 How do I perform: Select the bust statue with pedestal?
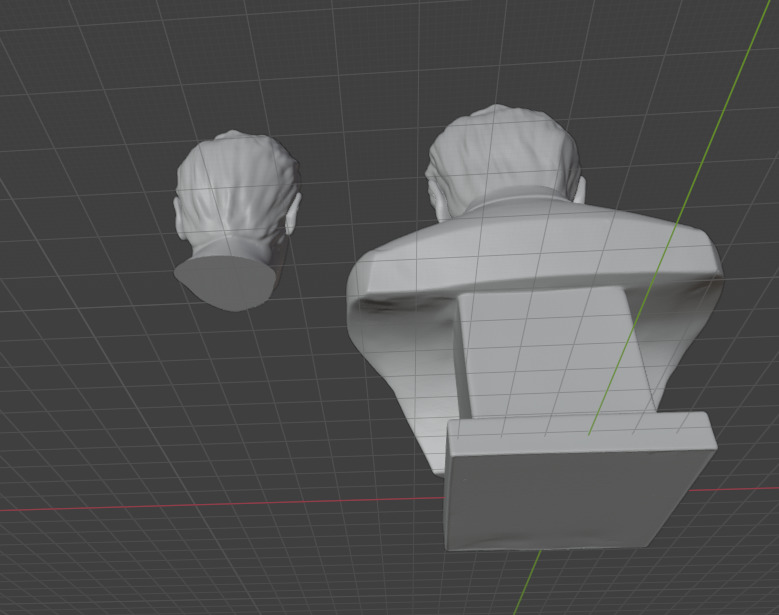pos(535,328)
